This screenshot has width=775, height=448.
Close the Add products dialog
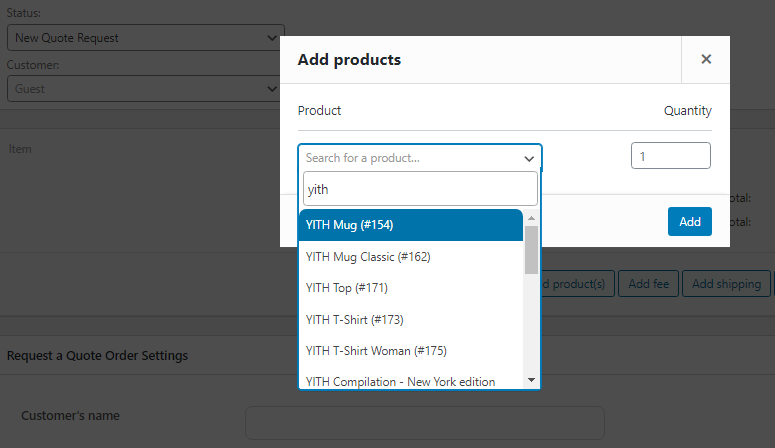[706, 59]
